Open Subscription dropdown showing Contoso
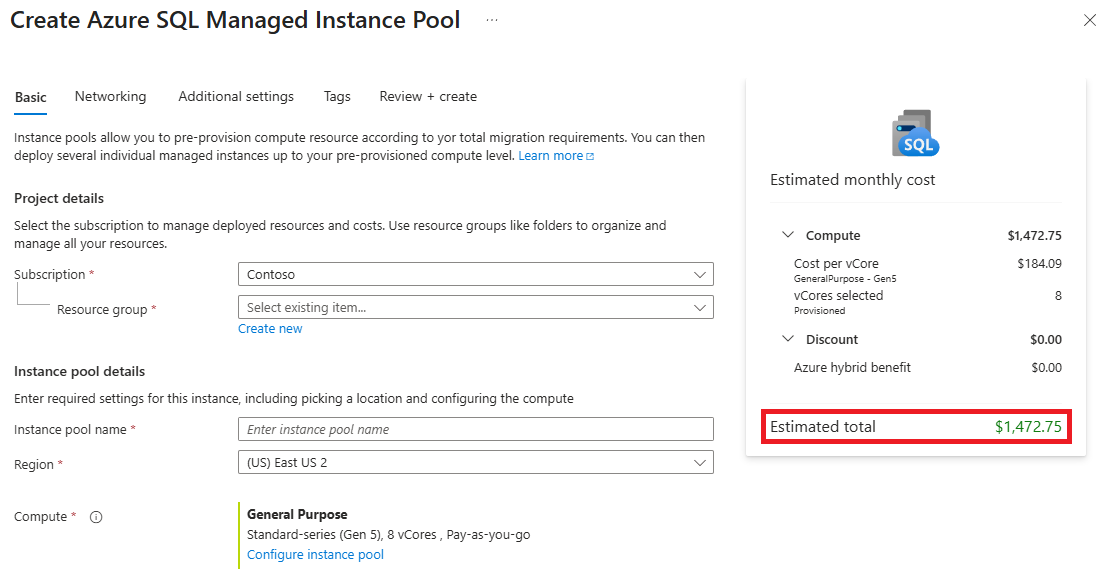This screenshot has width=1111, height=580. point(475,274)
